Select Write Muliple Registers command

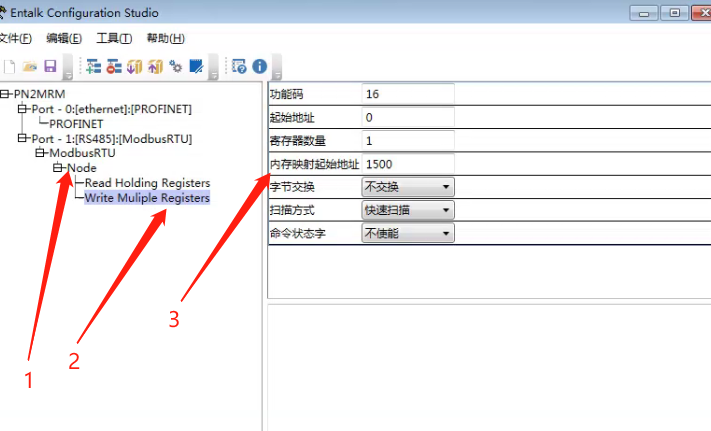click(147, 198)
